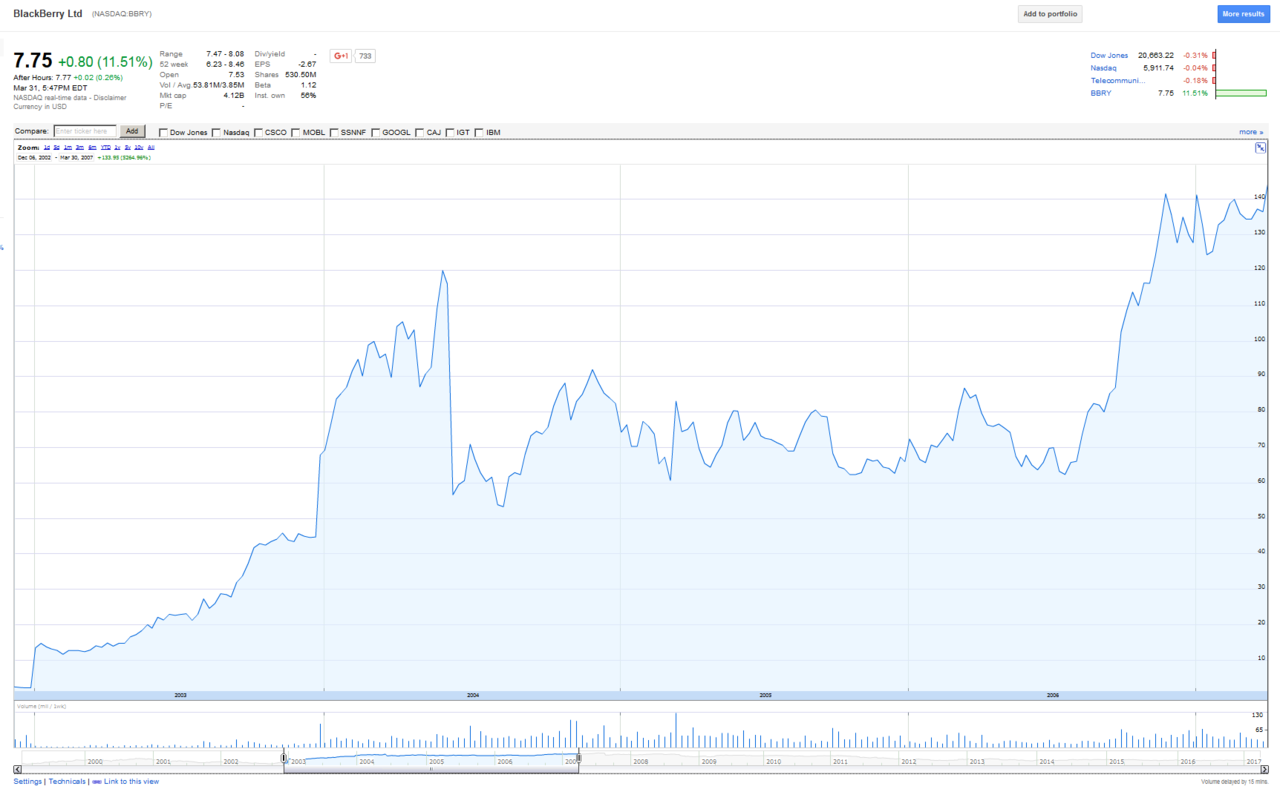Check the Nasdaq comparison checkbox
1280x789 pixels.
(216, 132)
